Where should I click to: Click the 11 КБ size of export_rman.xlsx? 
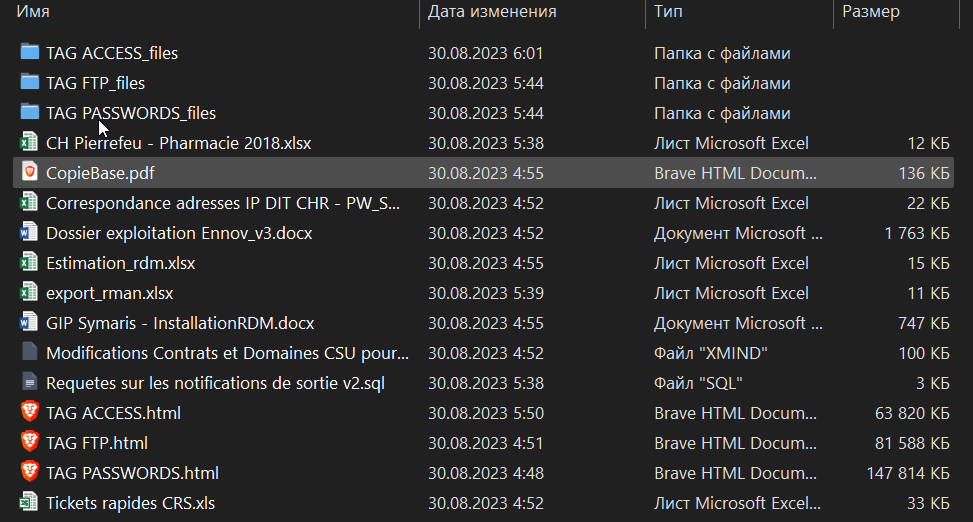(x=928, y=293)
